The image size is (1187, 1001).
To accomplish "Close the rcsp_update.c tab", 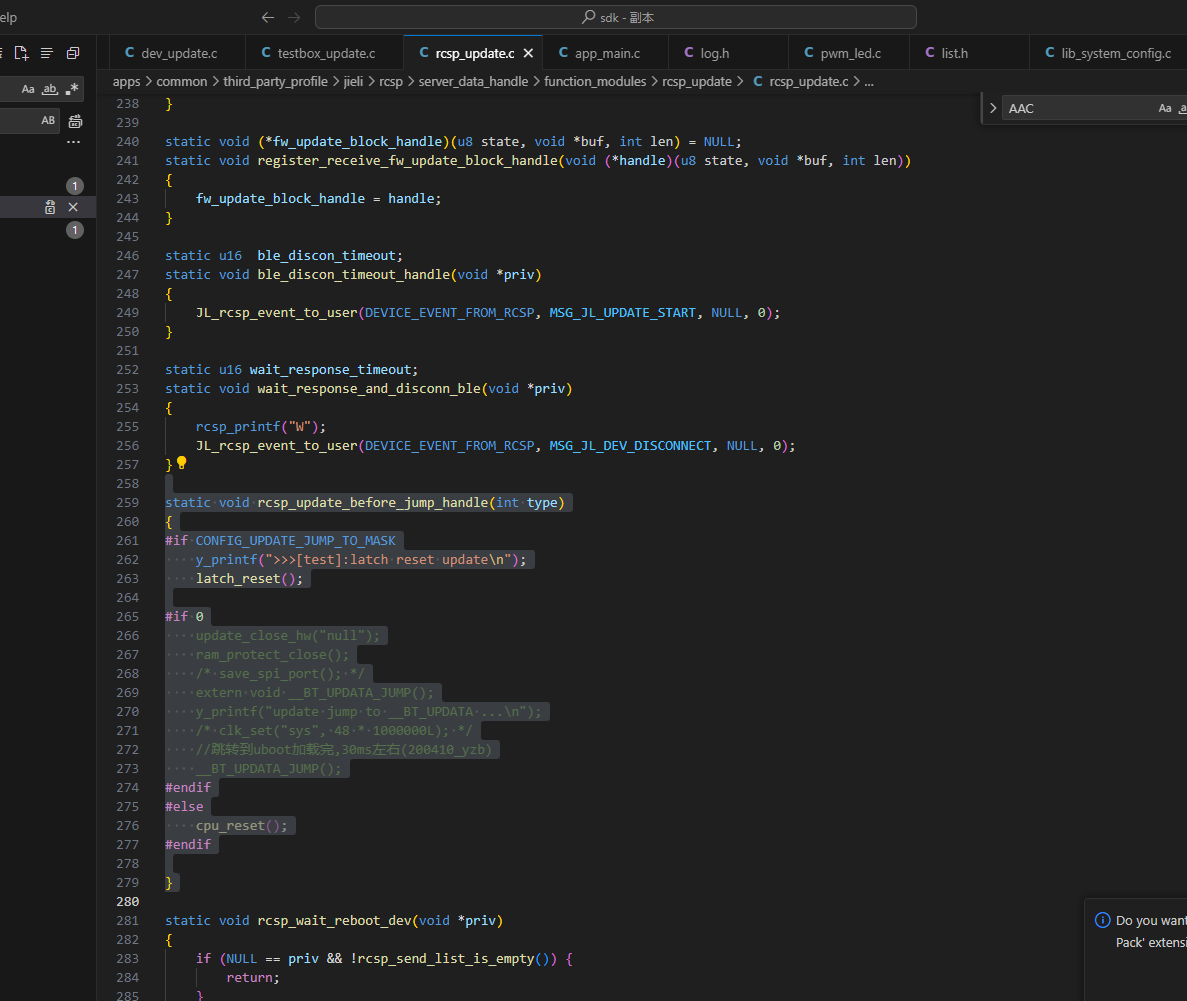I will [528, 53].
